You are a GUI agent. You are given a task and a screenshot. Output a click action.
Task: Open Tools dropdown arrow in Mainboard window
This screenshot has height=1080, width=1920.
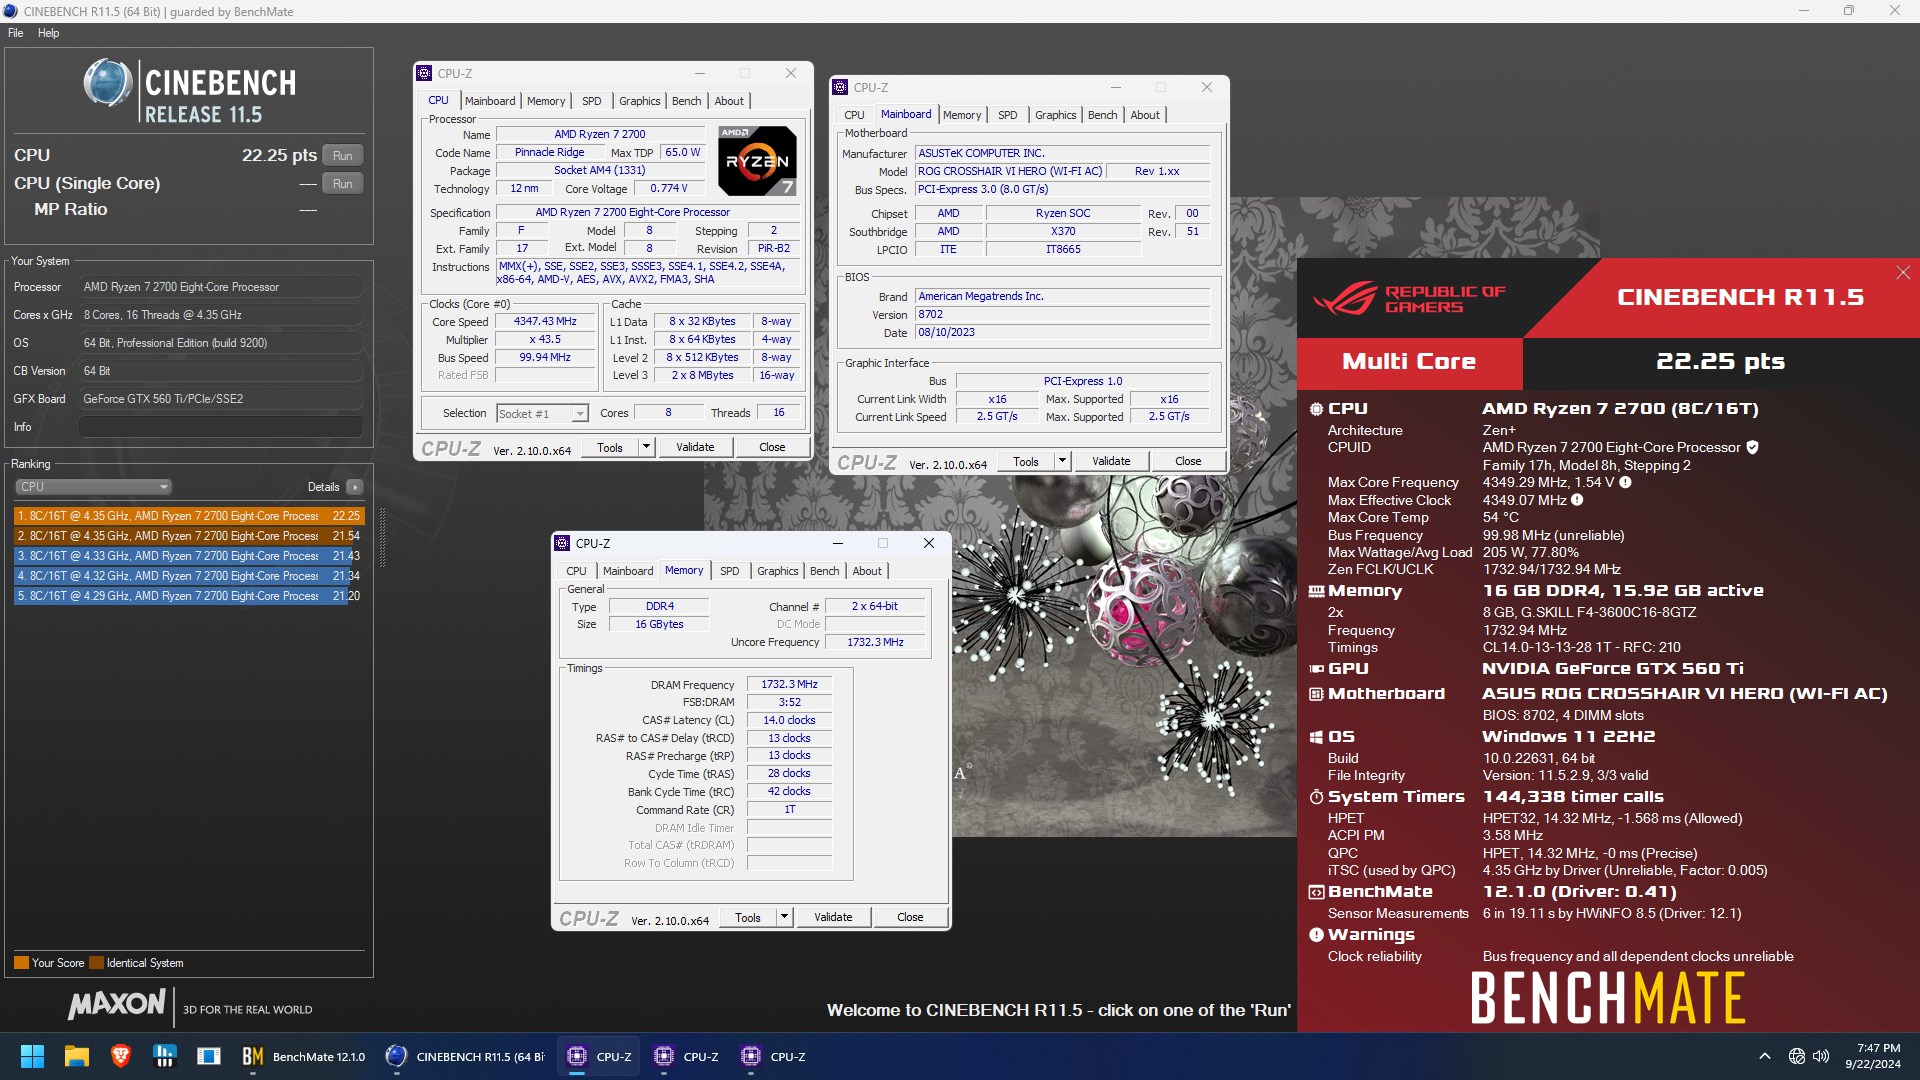click(x=1062, y=461)
